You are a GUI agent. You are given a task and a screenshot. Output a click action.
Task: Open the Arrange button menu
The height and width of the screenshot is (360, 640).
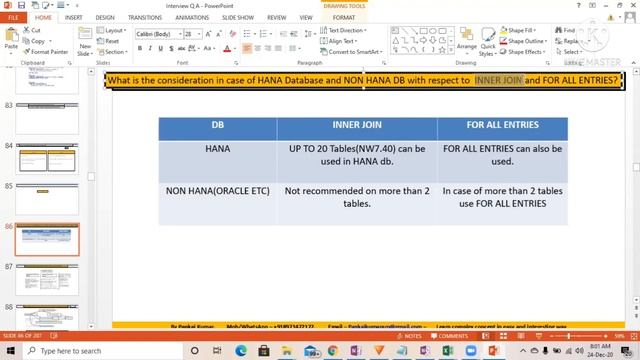pyautogui.click(x=467, y=41)
